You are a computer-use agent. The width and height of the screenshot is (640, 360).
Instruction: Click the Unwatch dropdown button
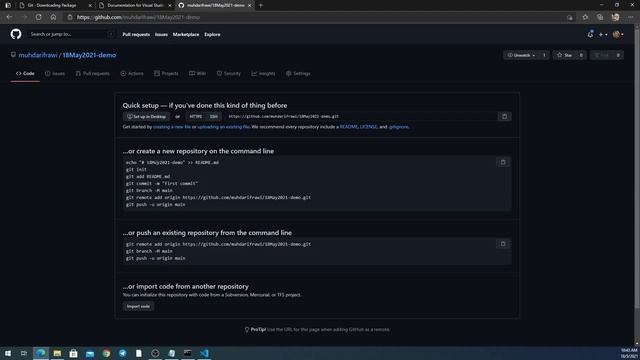pyautogui.click(x=521, y=55)
